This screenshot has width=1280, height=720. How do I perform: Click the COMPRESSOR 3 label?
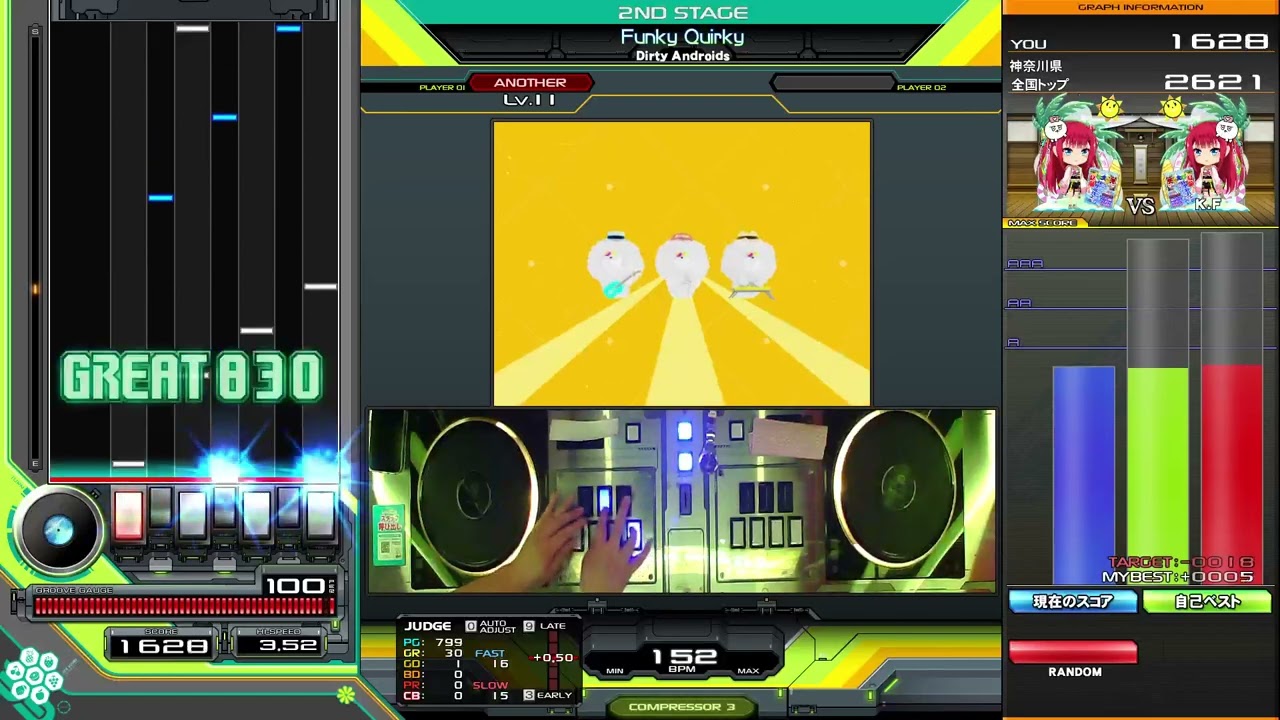[682, 707]
